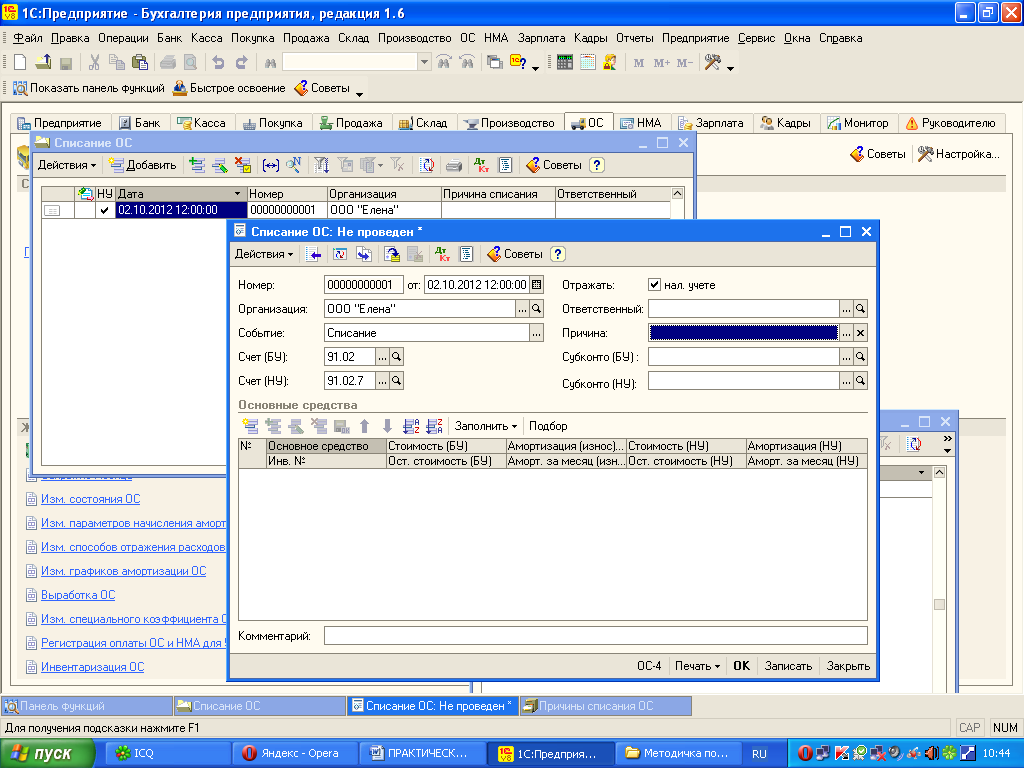Click the Undo arrow in main toolbar
The width and height of the screenshot is (1024, 768).
(218, 63)
